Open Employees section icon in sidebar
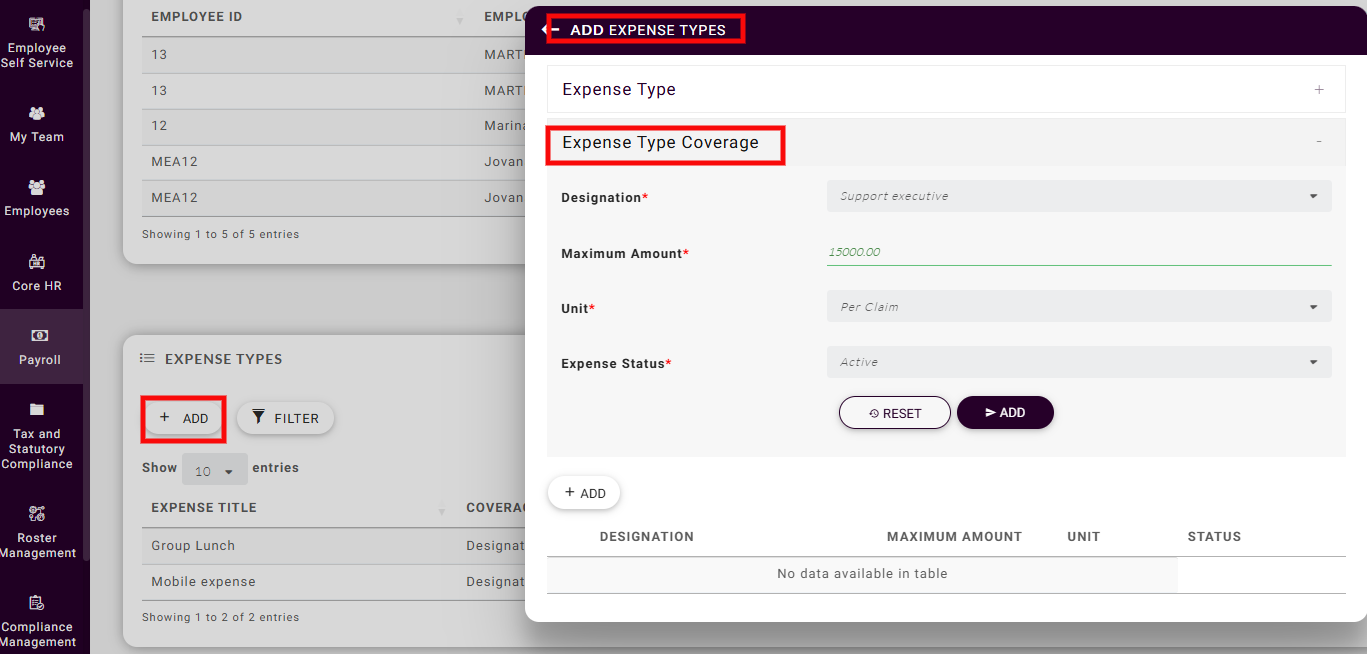The image size is (1367, 654). (x=37, y=187)
